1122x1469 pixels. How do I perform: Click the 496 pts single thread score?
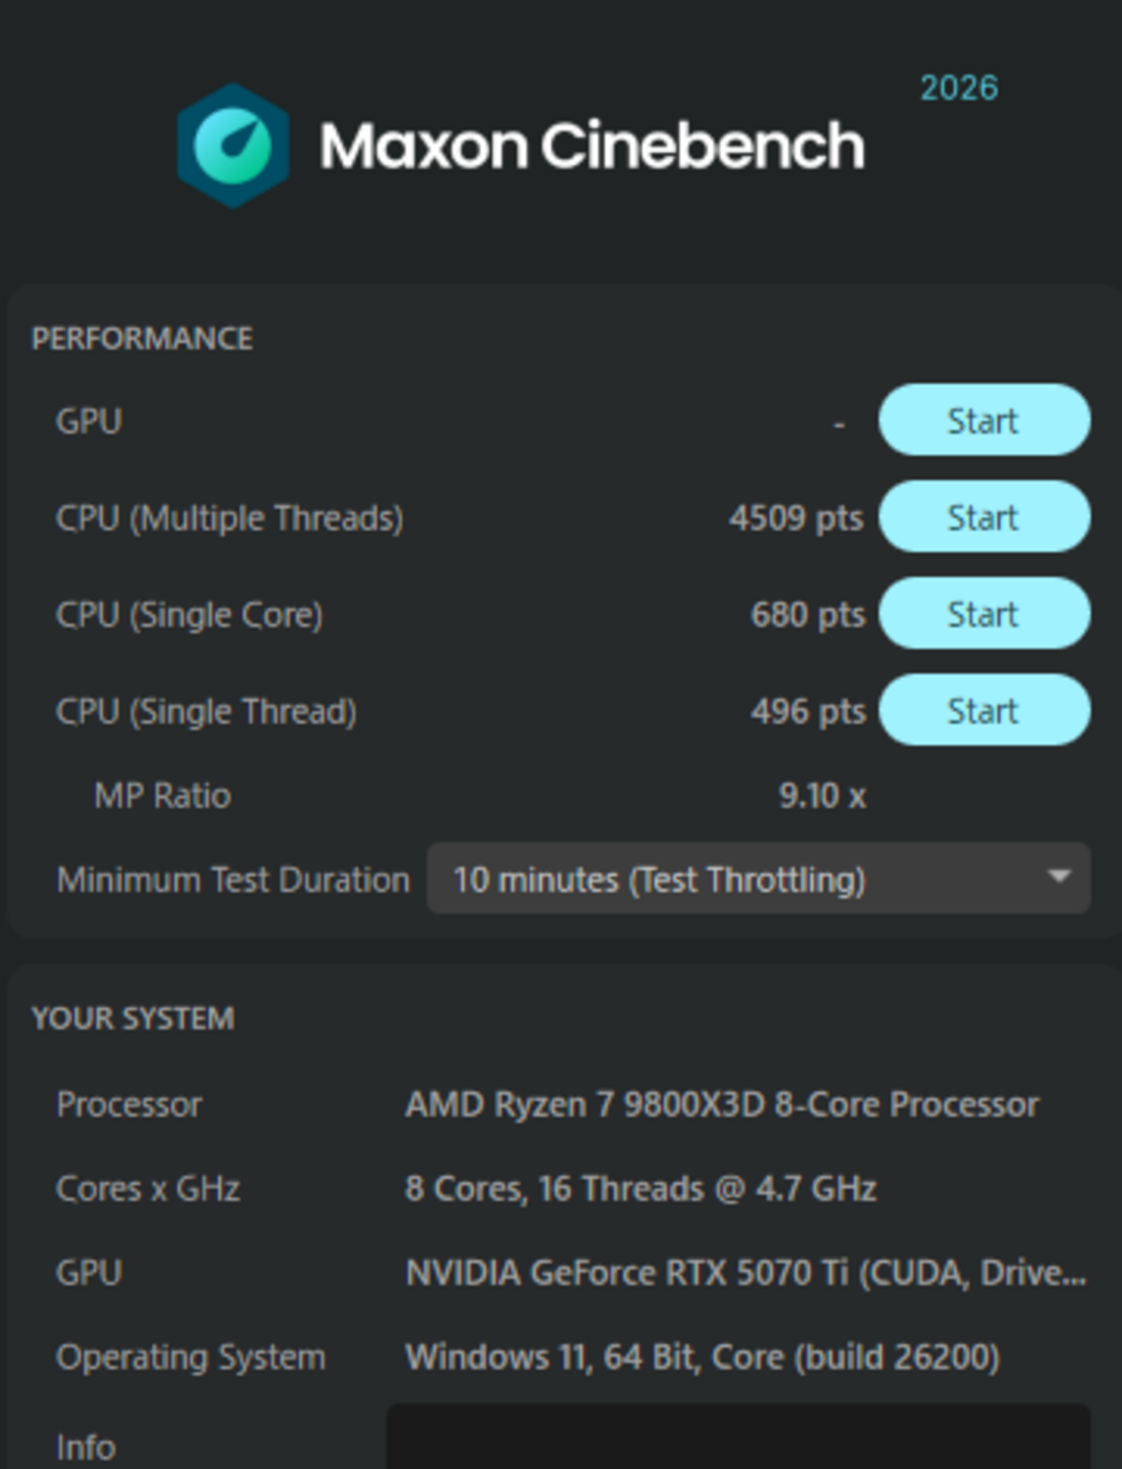click(x=808, y=711)
